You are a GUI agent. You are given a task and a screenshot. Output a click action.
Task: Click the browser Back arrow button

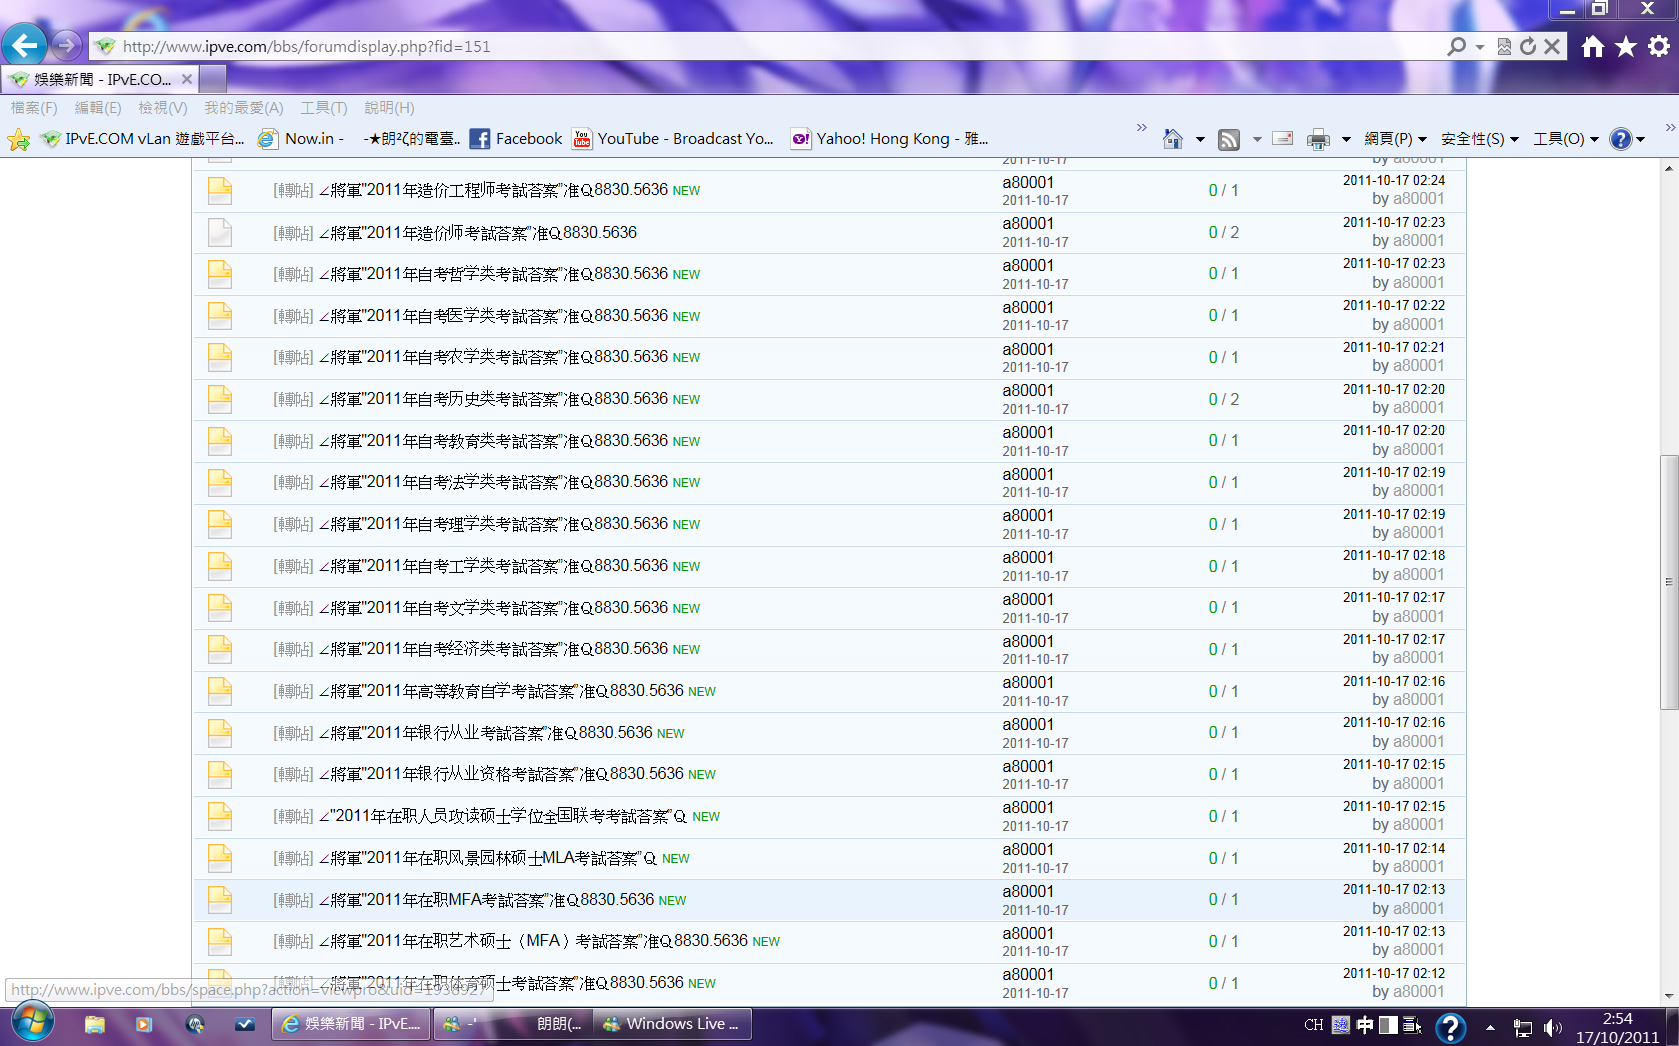[24, 45]
